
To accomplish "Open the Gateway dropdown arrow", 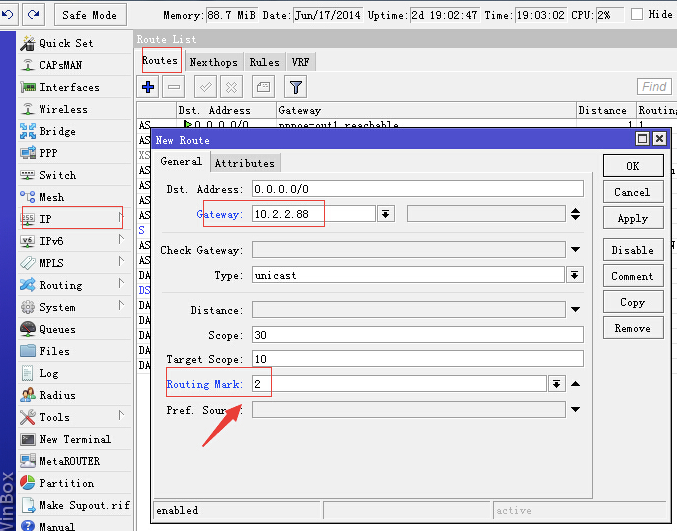I will 386,214.
